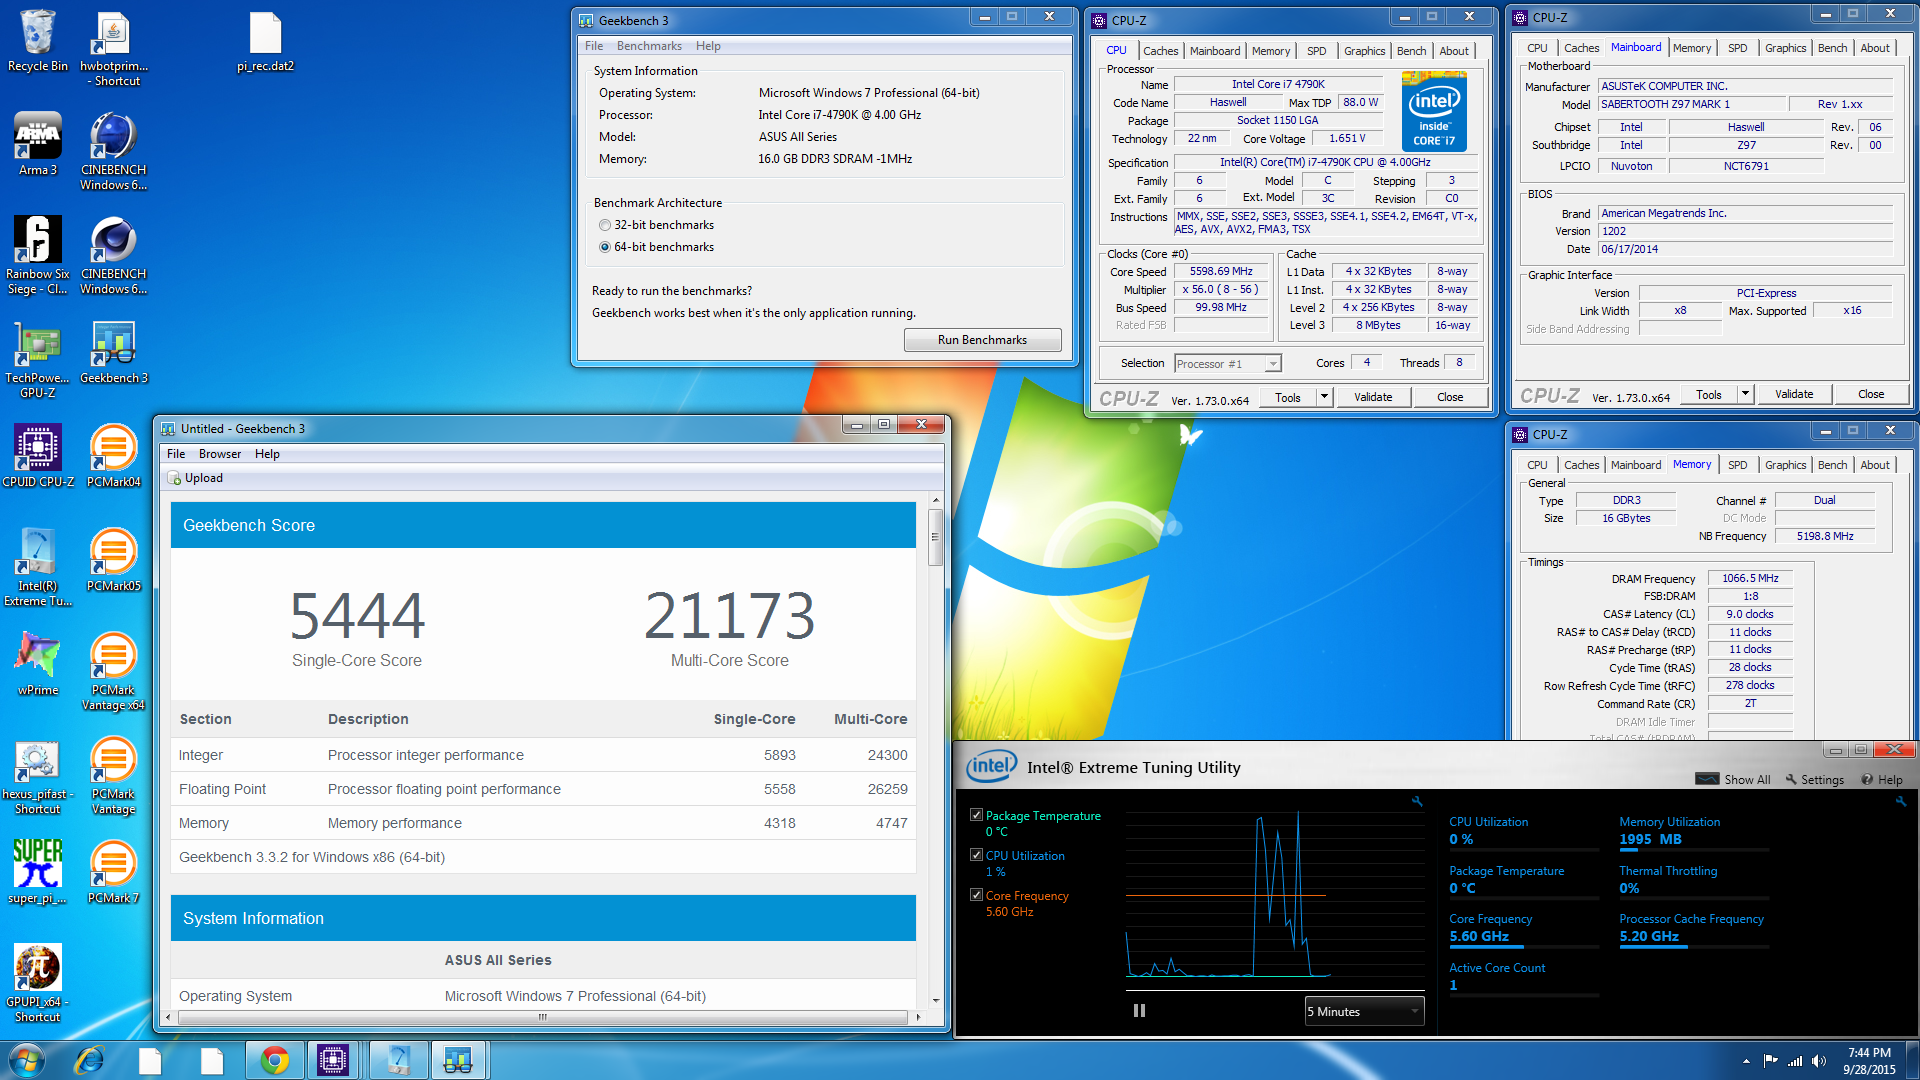Launch the Geekbench 3 desktop shortcut
This screenshot has height=1080, width=1920.
pos(113,352)
